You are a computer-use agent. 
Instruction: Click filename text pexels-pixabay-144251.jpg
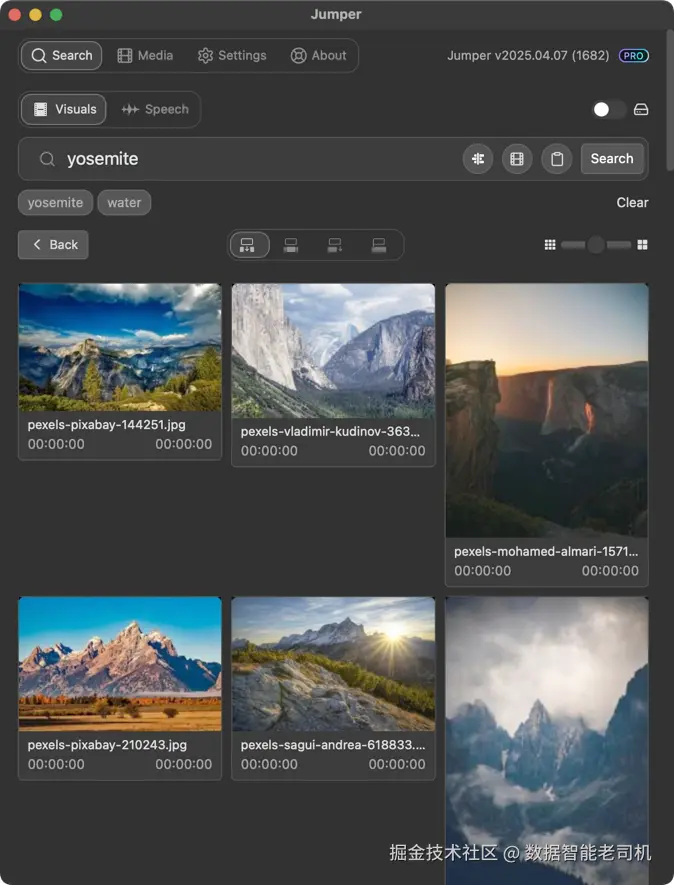[x=107, y=425]
